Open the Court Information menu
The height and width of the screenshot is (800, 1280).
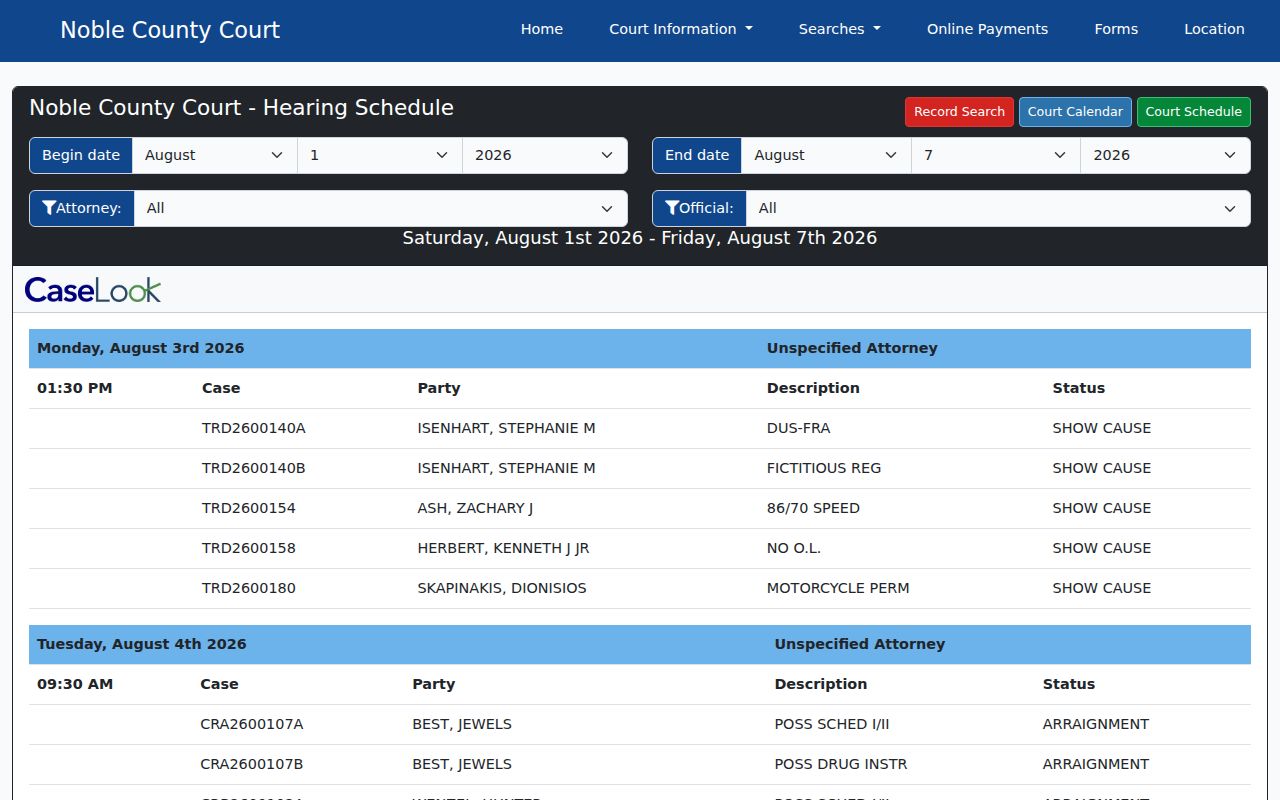point(681,29)
